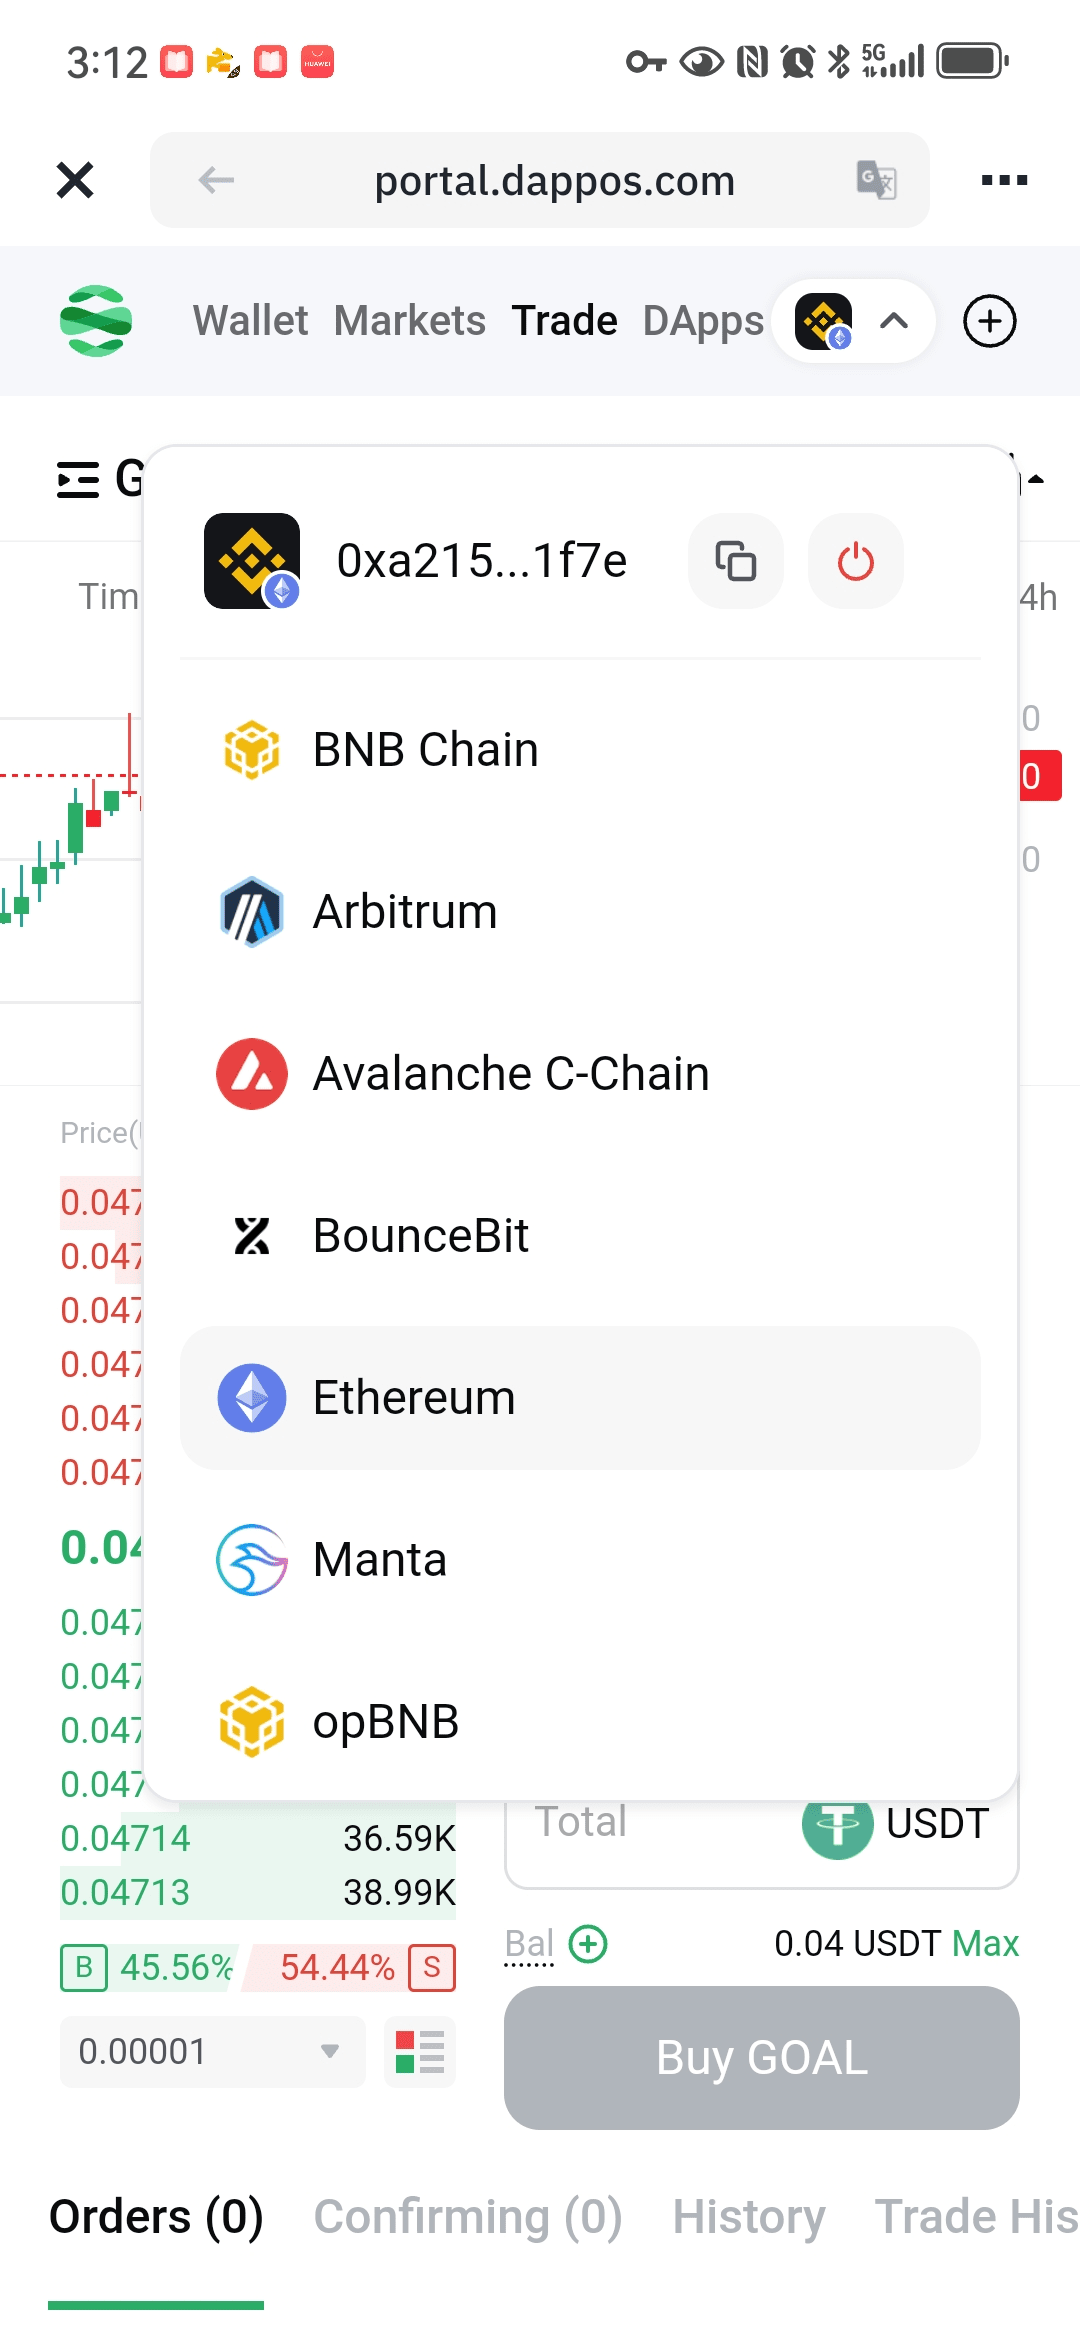The height and width of the screenshot is (2340, 1080).
Task: Open the 0.00001 price precision dropdown
Action: pos(212,2052)
